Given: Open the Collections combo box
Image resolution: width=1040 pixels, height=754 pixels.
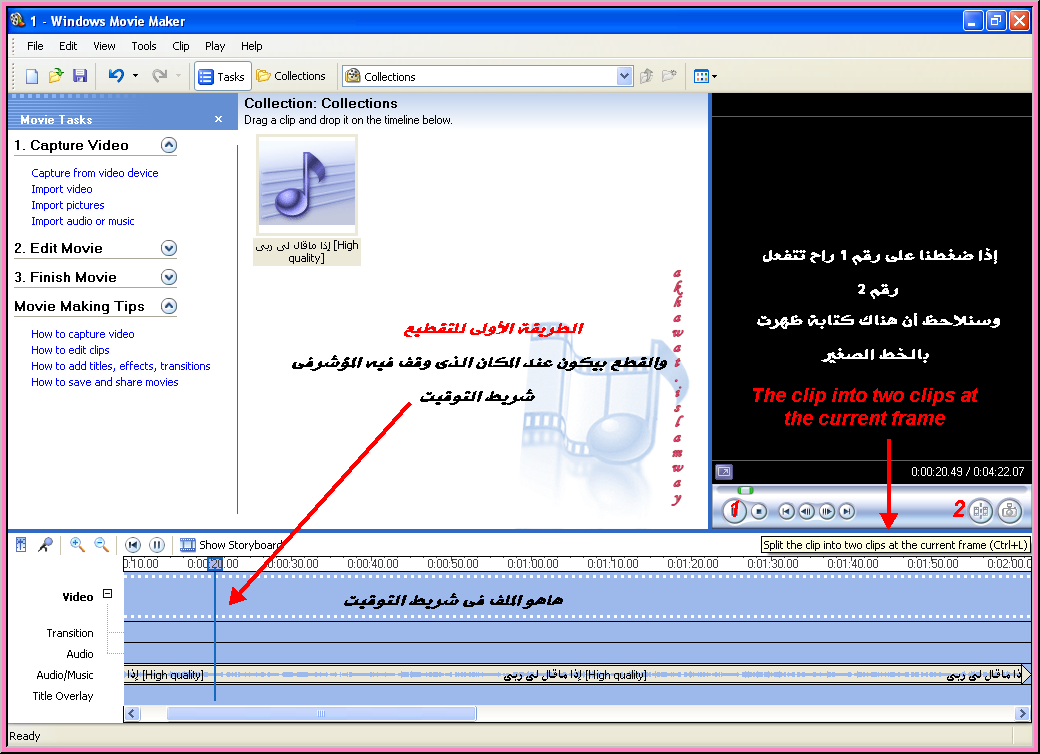Looking at the screenshot, I should pos(487,76).
